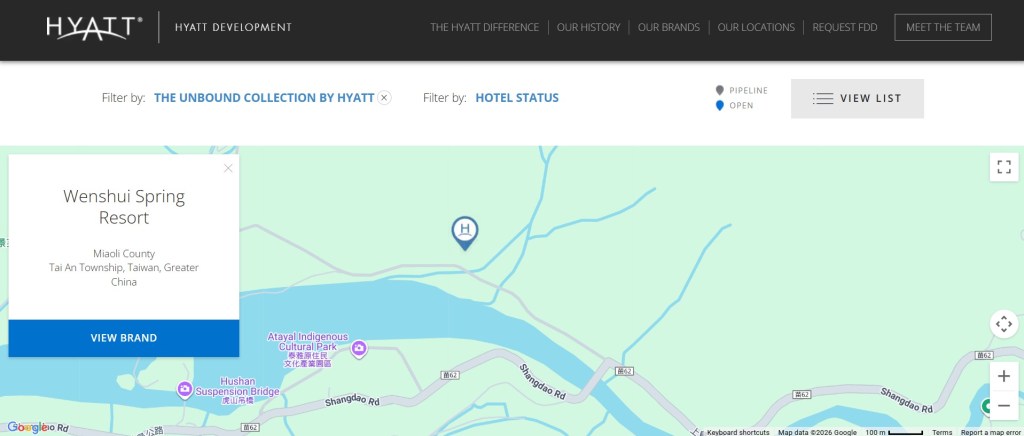Click Meet The Team button

coord(943,28)
